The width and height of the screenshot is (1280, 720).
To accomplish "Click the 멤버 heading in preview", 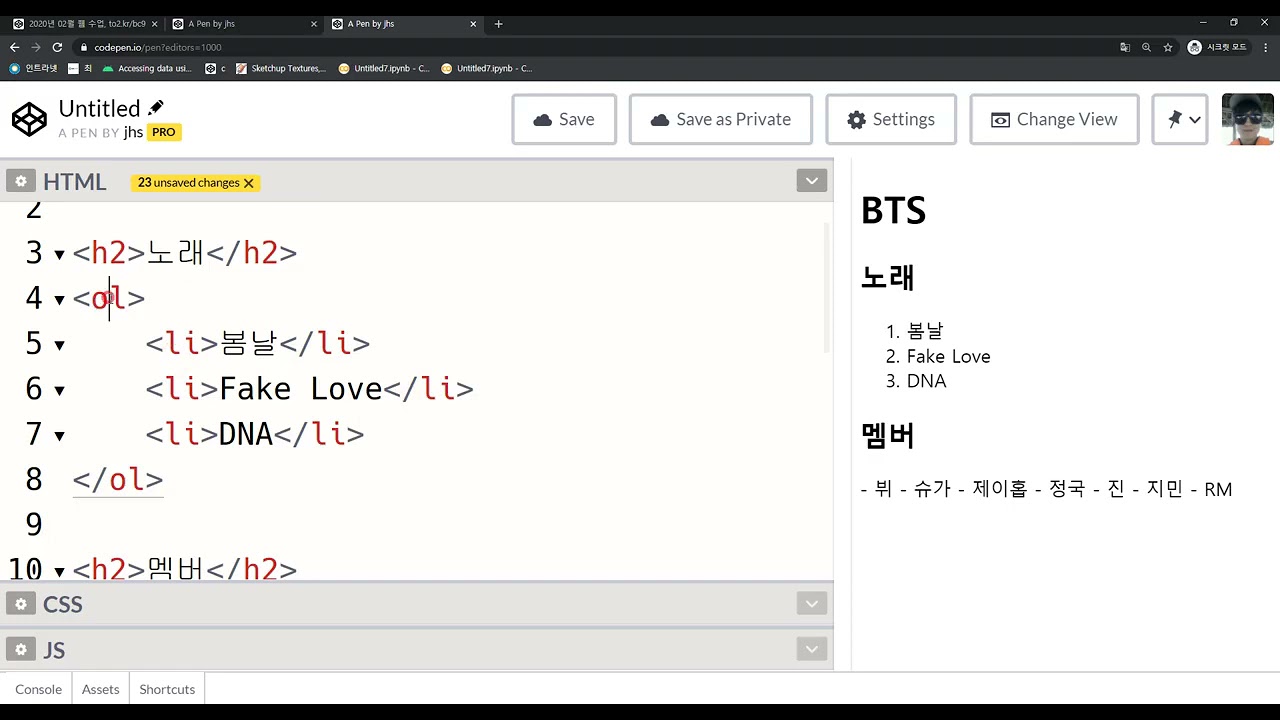I will coord(888,435).
